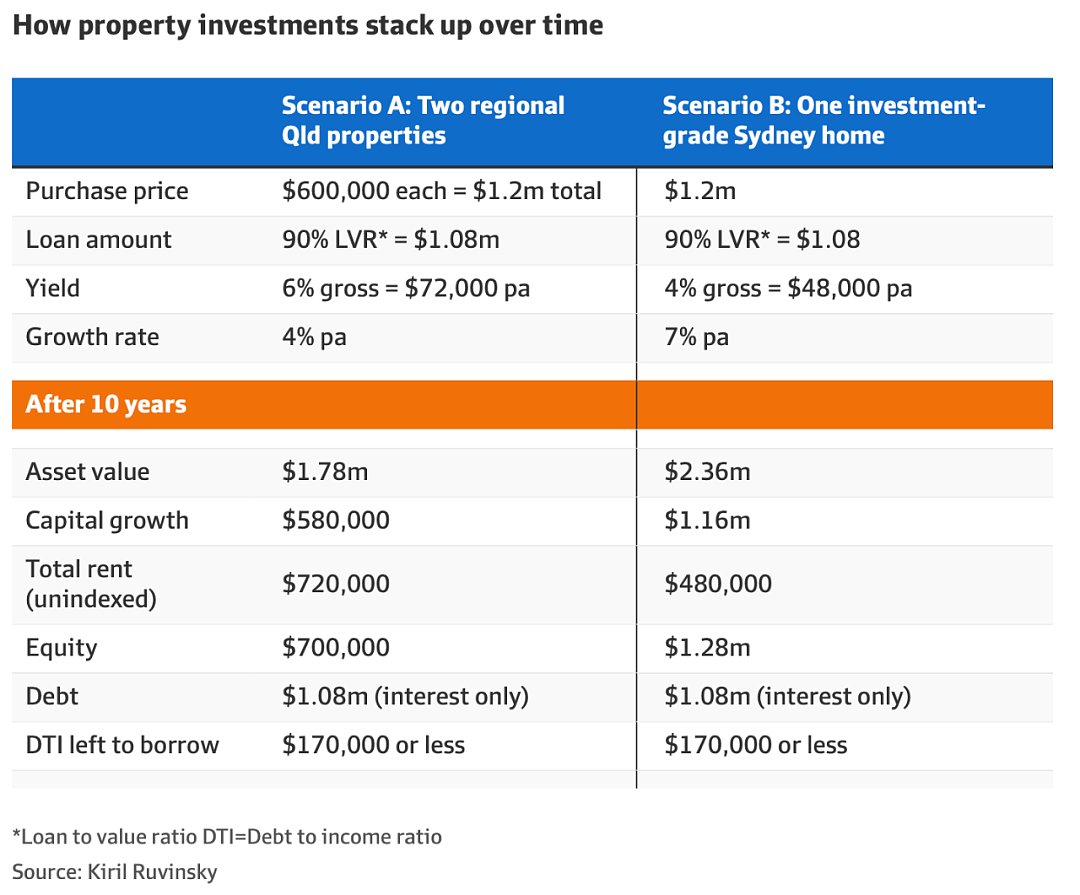
Task: Click the $720,000 total rent value
Action: 335,584
